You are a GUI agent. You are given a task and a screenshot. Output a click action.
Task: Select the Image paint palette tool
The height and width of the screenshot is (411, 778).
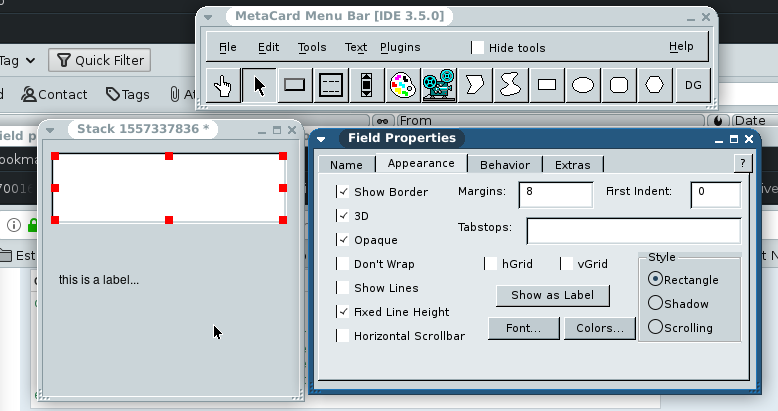[x=403, y=85]
